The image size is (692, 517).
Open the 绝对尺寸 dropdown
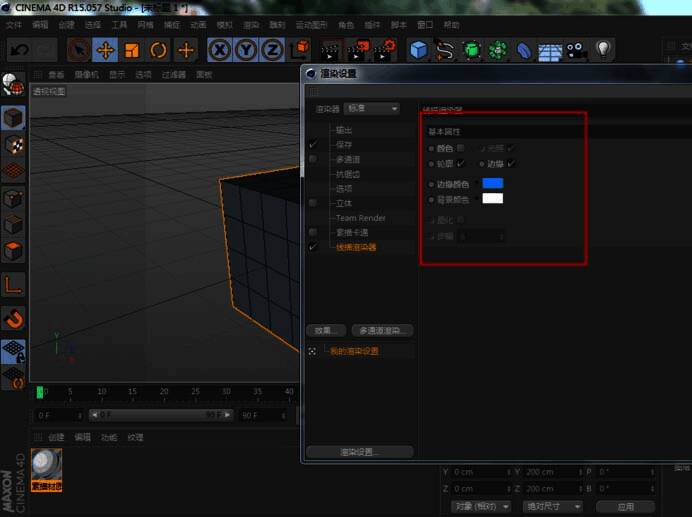point(552,506)
